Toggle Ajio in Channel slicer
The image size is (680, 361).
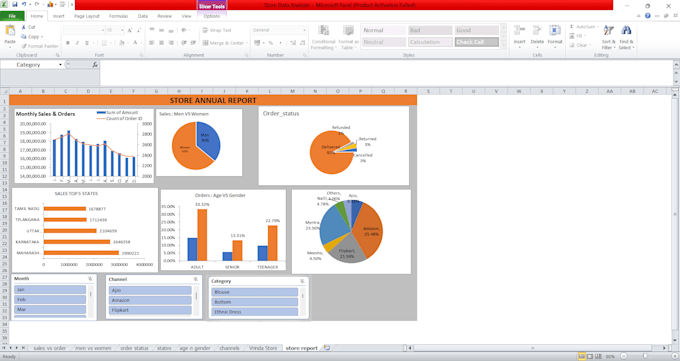[x=150, y=290]
